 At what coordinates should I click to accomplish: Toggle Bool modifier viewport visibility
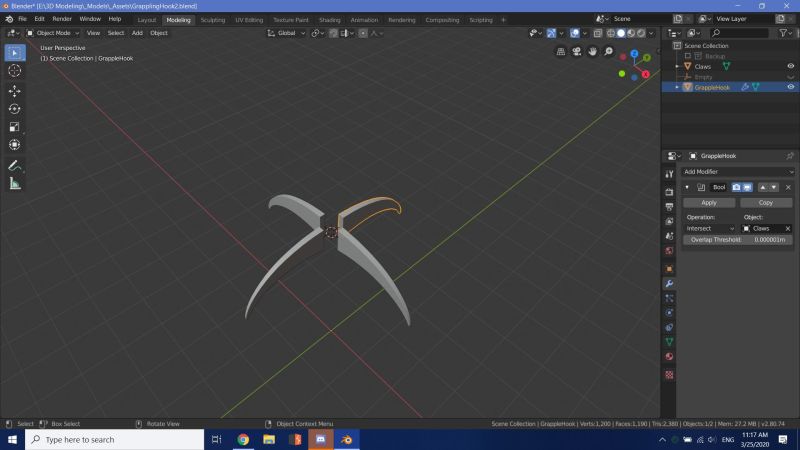747,187
